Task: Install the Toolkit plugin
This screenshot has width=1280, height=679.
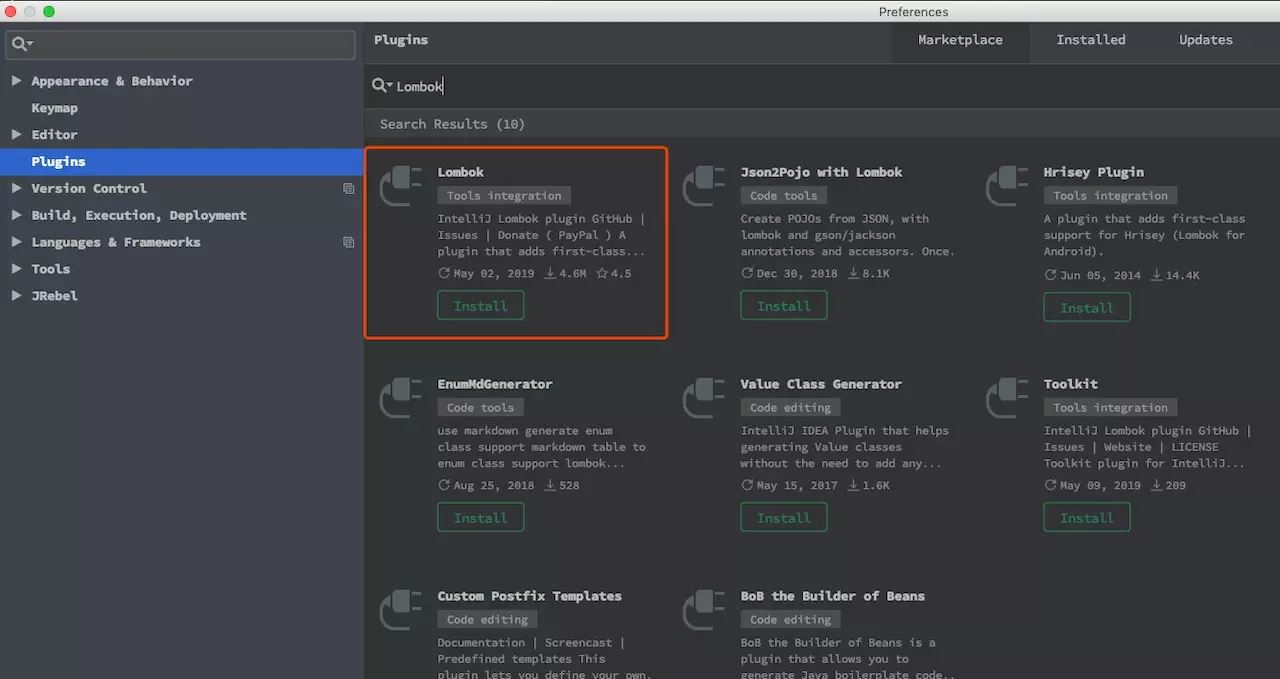Action: (1087, 518)
